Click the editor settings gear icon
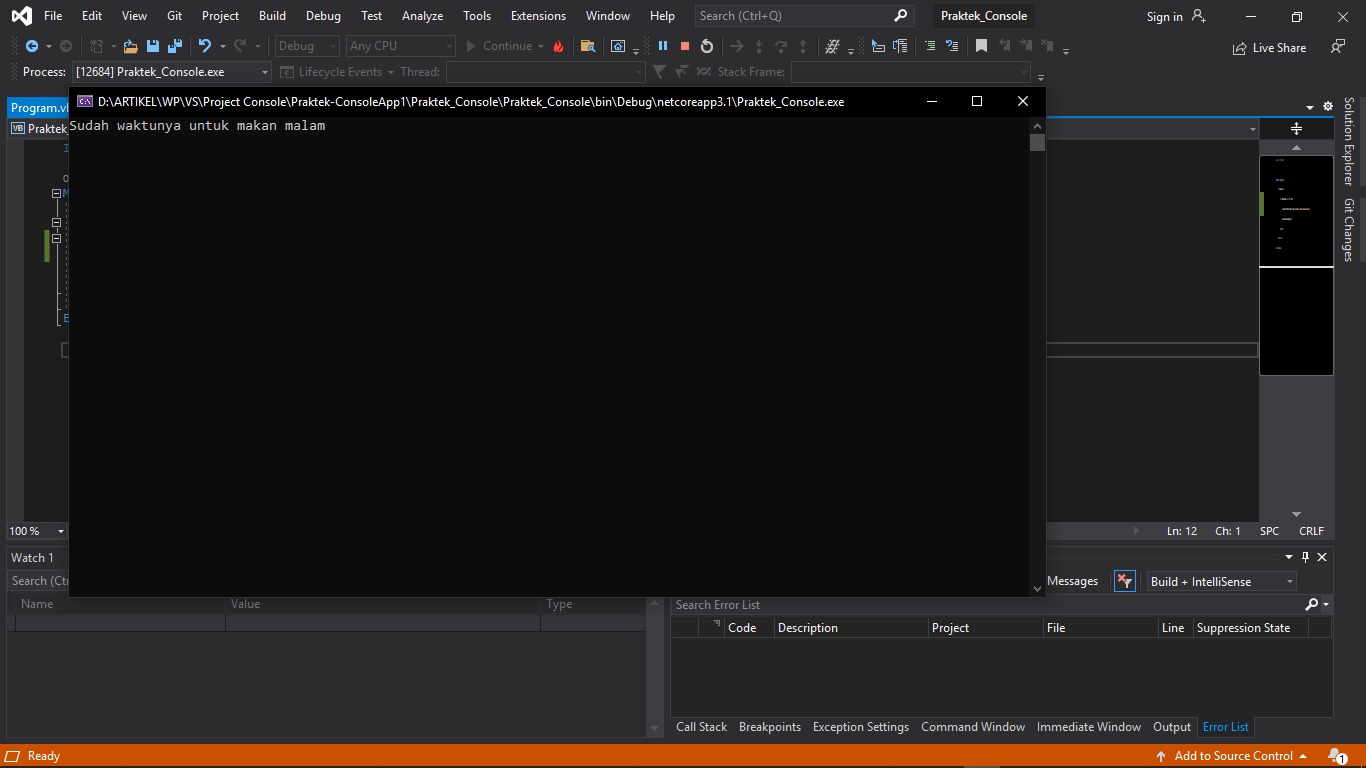This screenshot has width=1366, height=768. (1328, 107)
